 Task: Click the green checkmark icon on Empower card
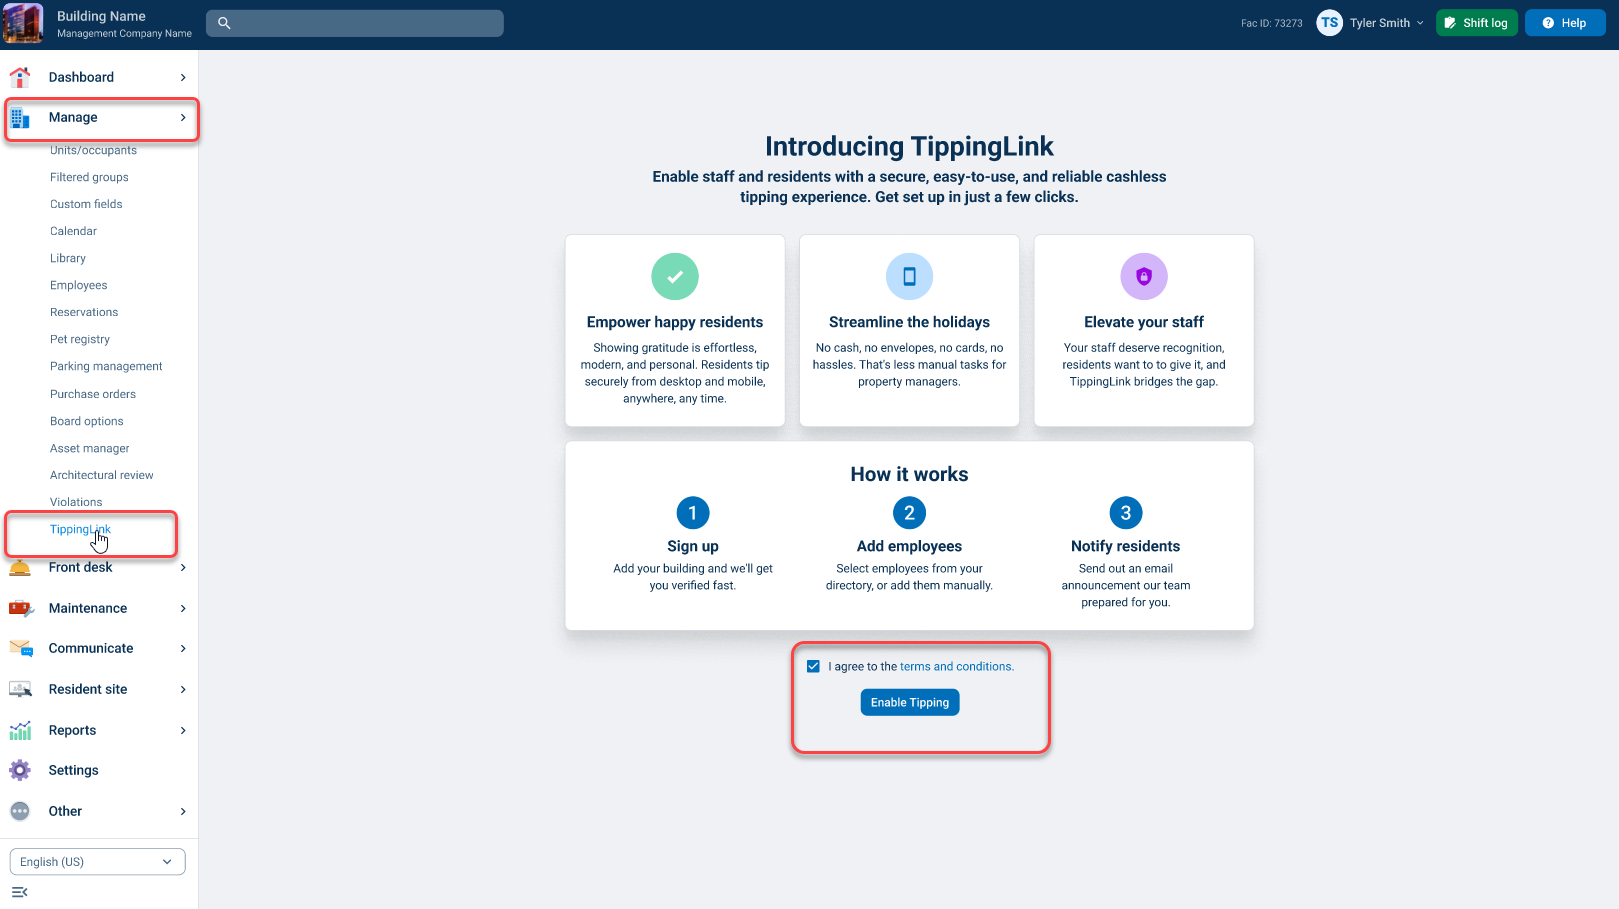675,276
